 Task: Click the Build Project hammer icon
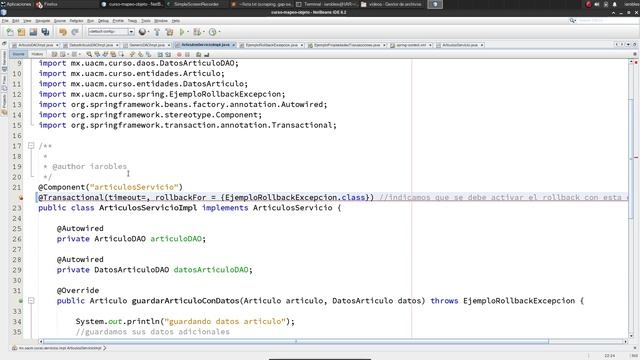coord(157,32)
